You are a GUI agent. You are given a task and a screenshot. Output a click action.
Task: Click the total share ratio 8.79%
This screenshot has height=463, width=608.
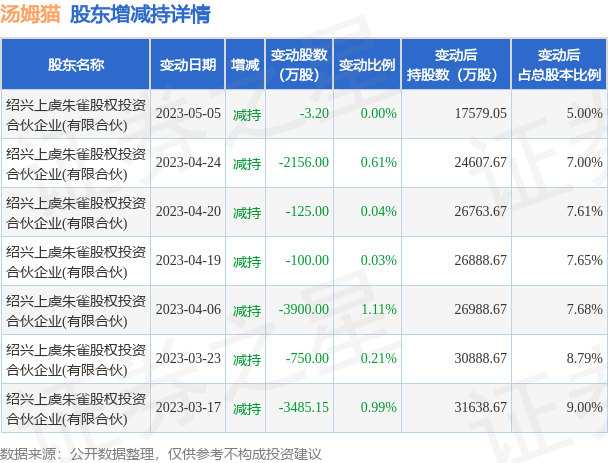click(584, 359)
